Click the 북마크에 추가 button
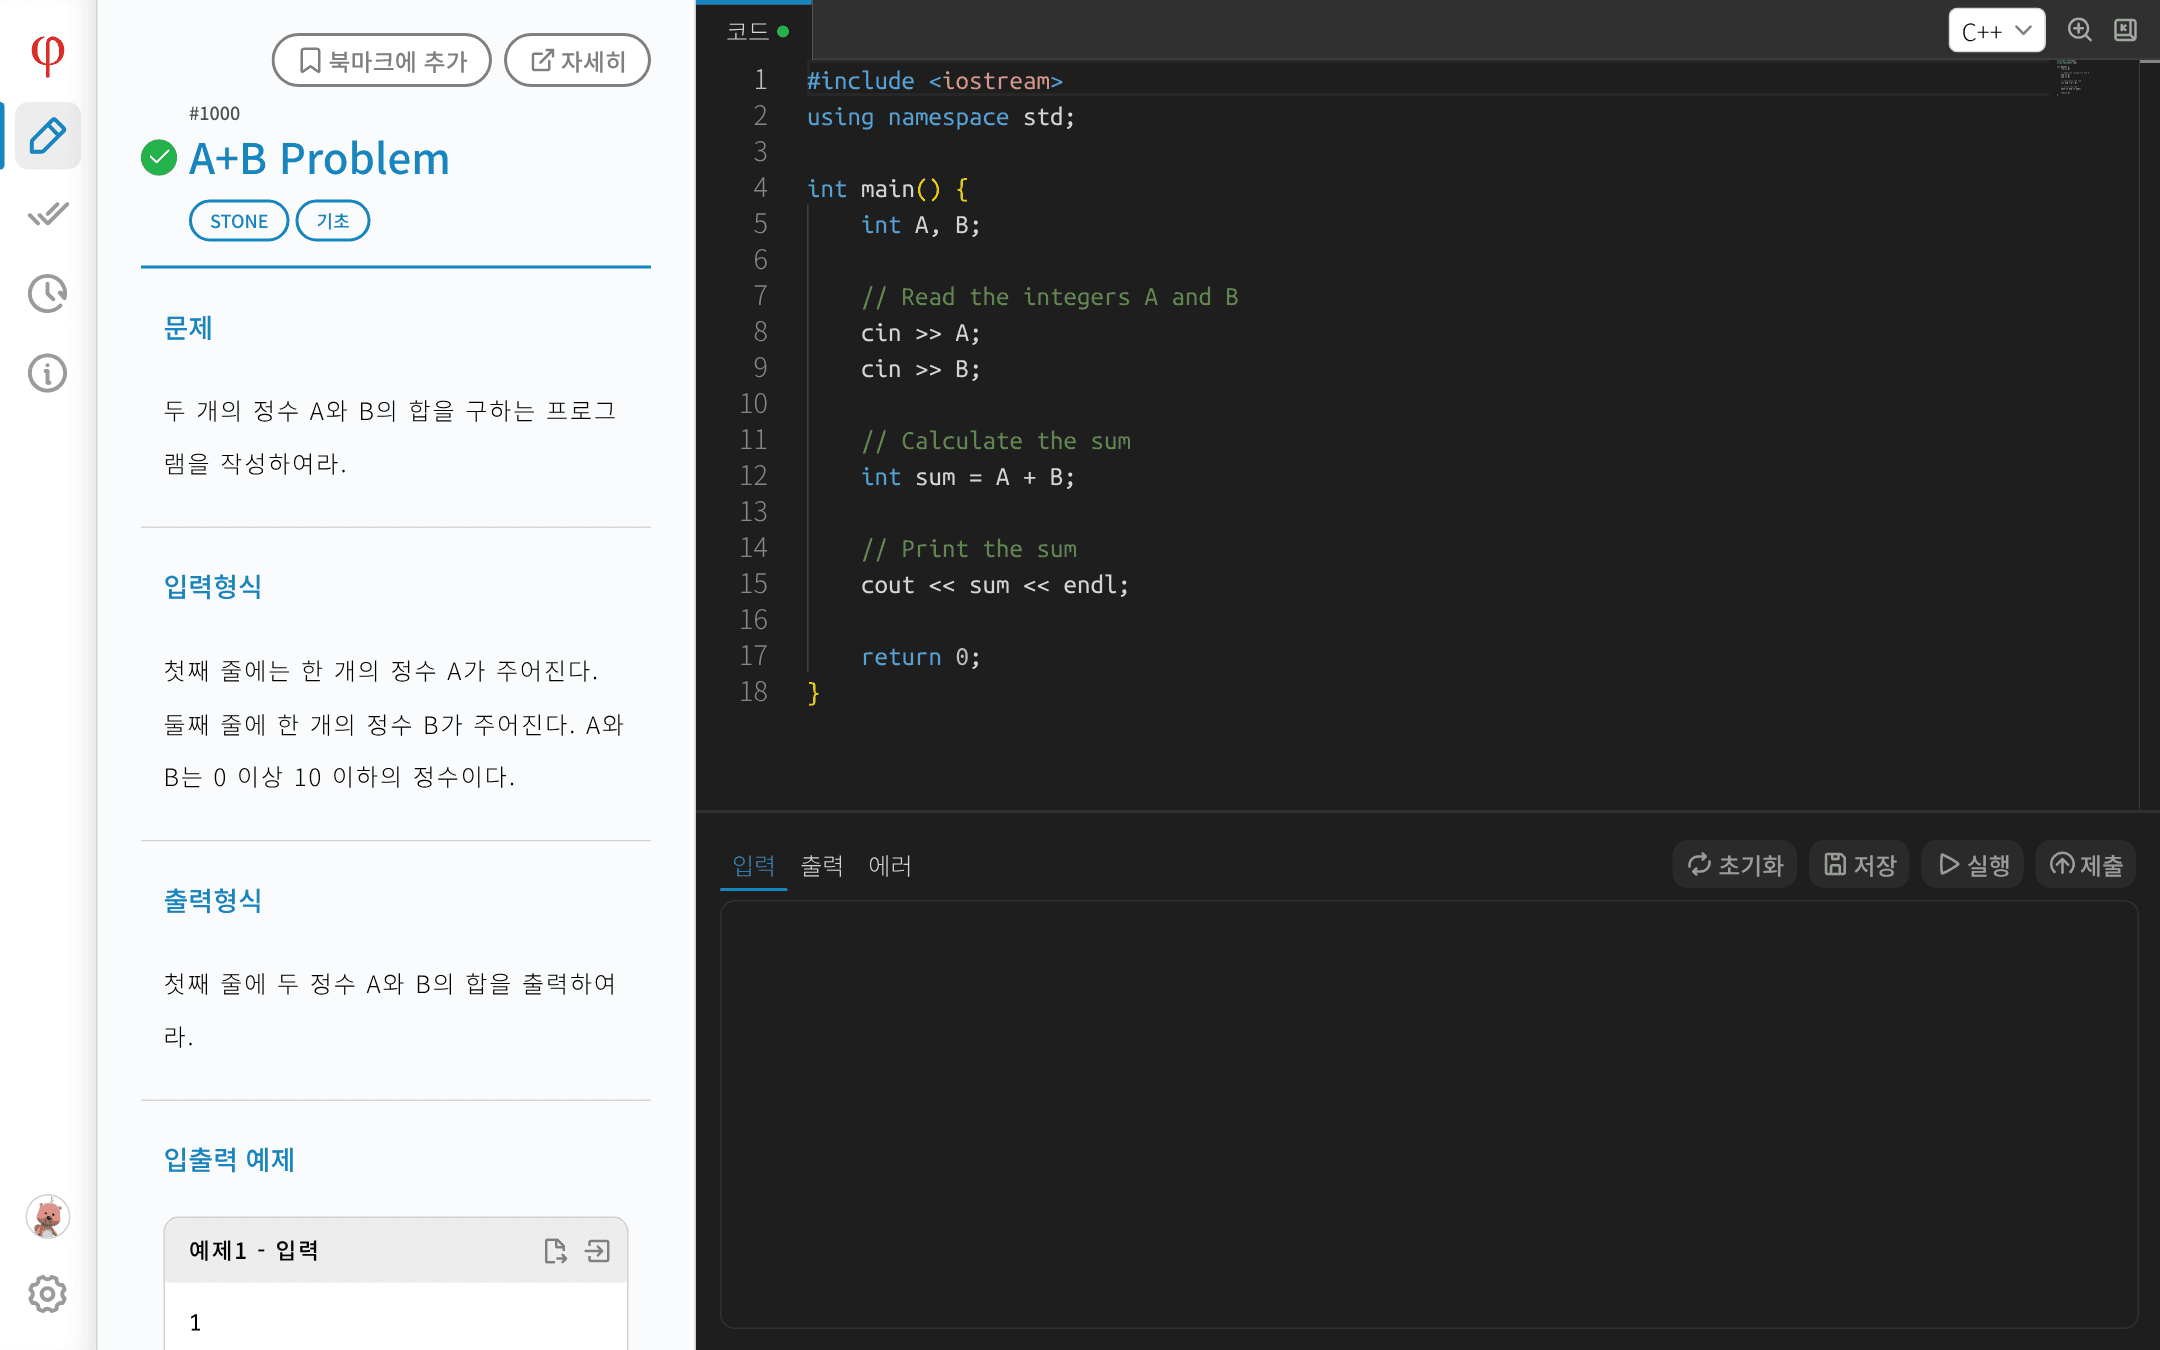2160x1350 pixels. coord(382,61)
